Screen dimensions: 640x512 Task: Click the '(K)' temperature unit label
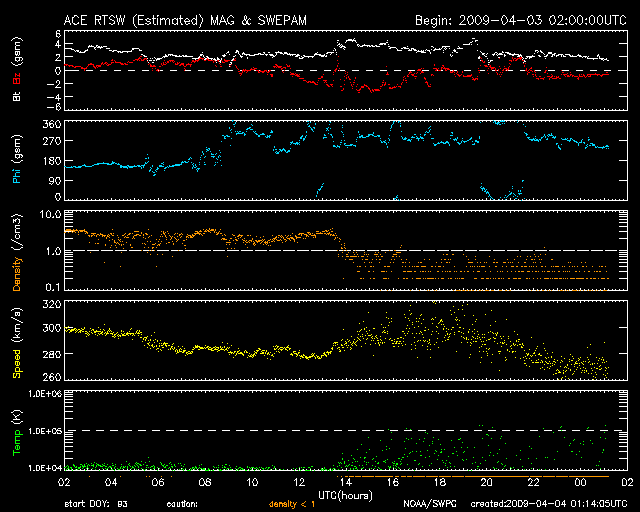pyautogui.click(x=17, y=418)
